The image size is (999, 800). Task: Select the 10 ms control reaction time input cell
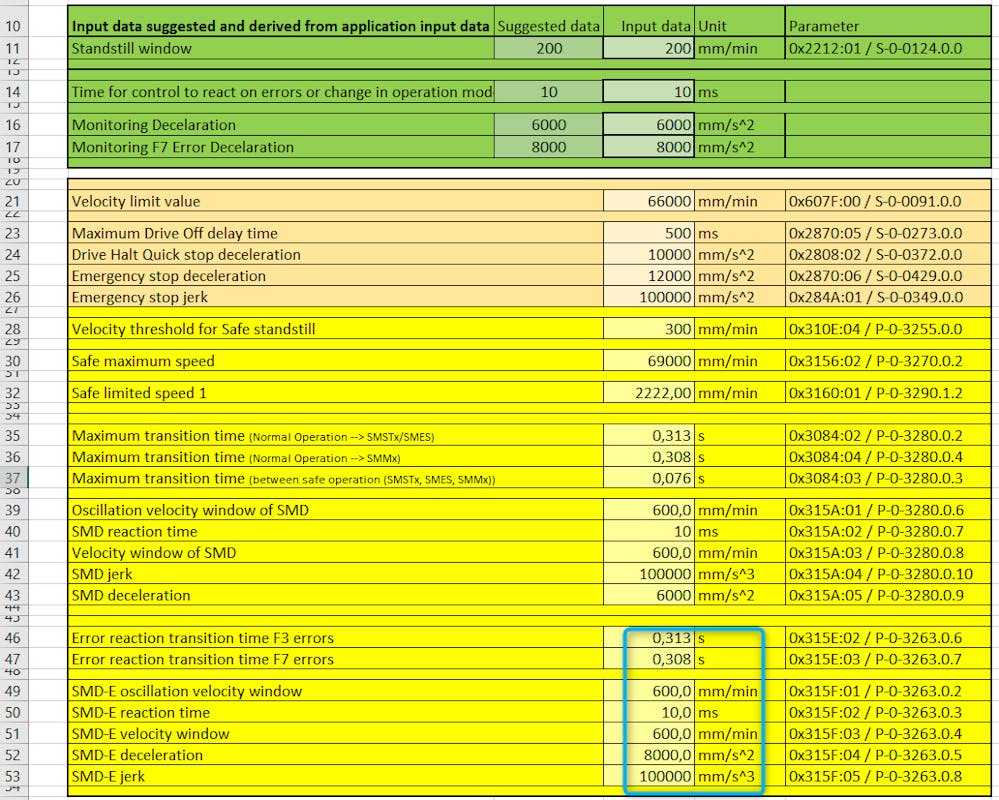click(649, 92)
